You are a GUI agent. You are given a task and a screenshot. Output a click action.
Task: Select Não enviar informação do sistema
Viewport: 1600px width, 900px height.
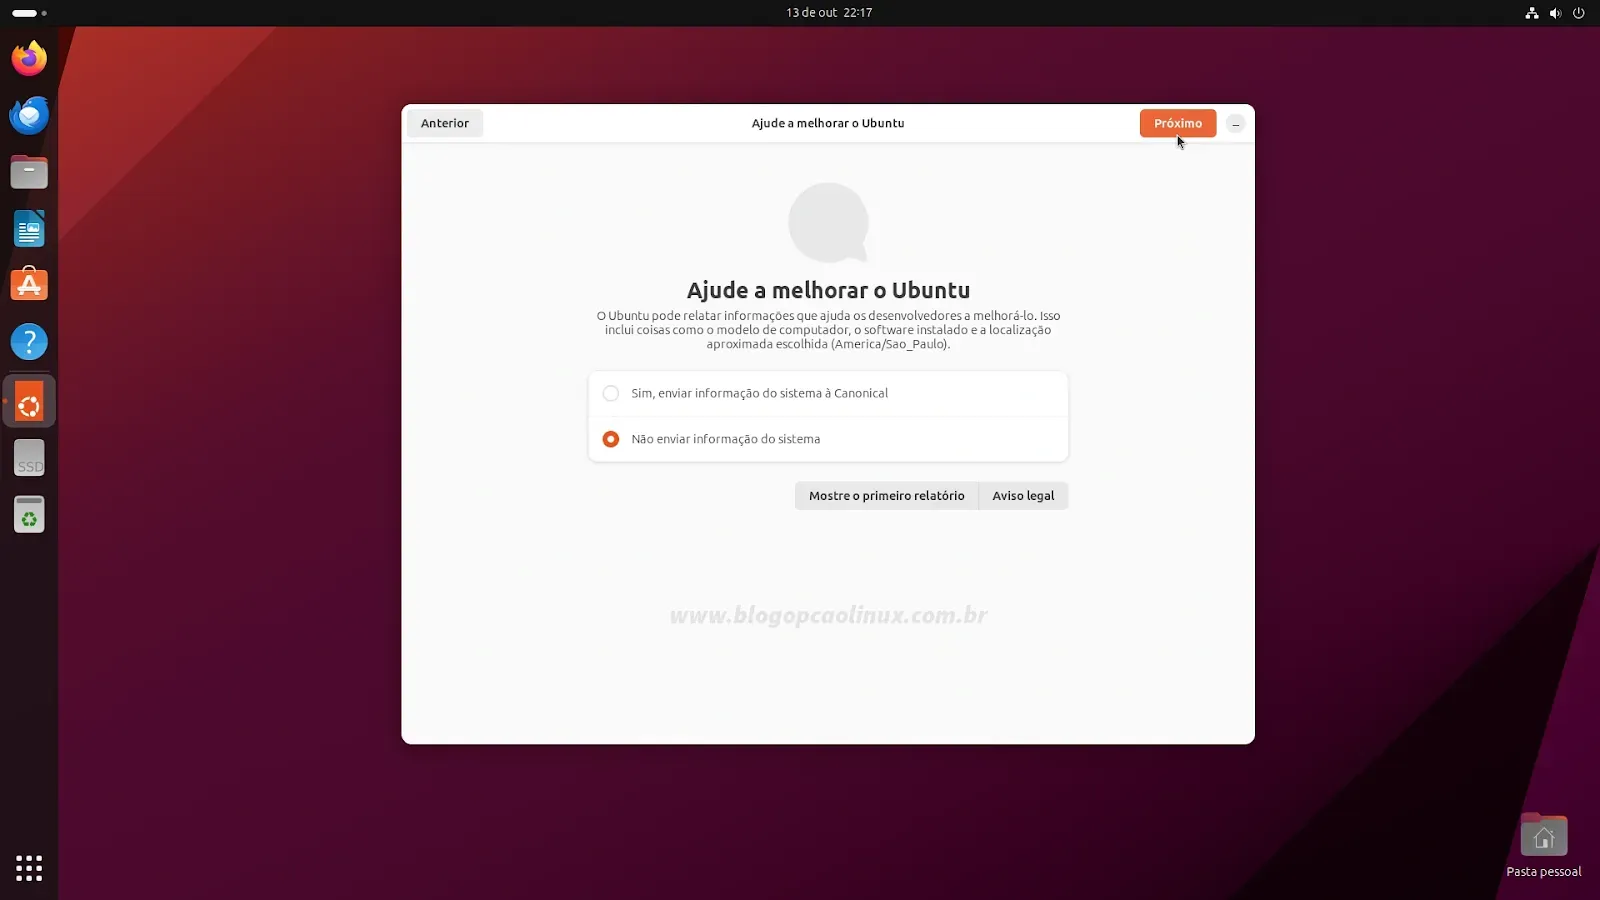(x=828, y=439)
